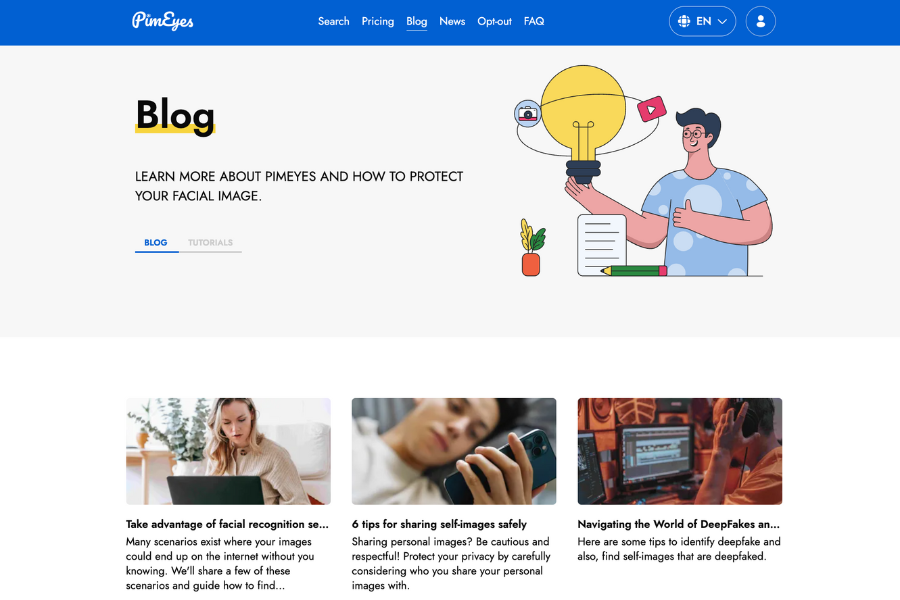The image size is (900, 600).
Task: Open the user account profile icon
Action: point(761,21)
